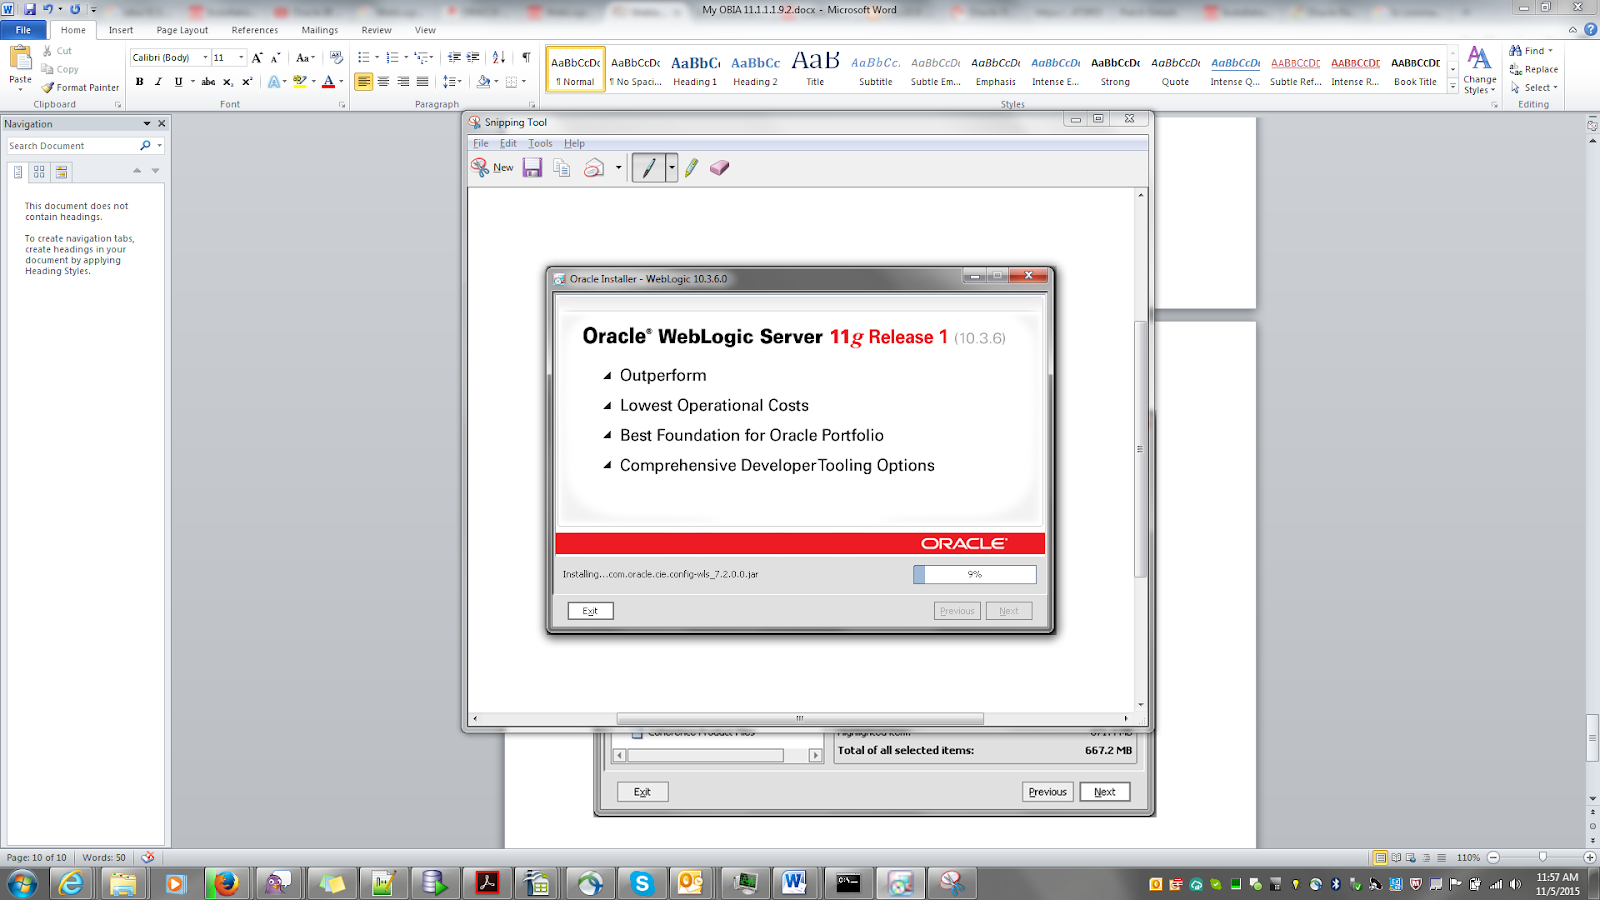The image size is (1600, 900).
Task: Open Snipping Tool's Edit menu
Action: 508,144
